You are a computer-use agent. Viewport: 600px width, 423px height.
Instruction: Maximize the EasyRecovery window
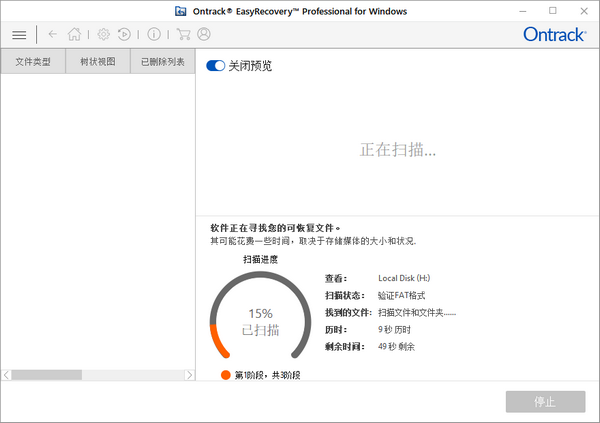point(553,11)
